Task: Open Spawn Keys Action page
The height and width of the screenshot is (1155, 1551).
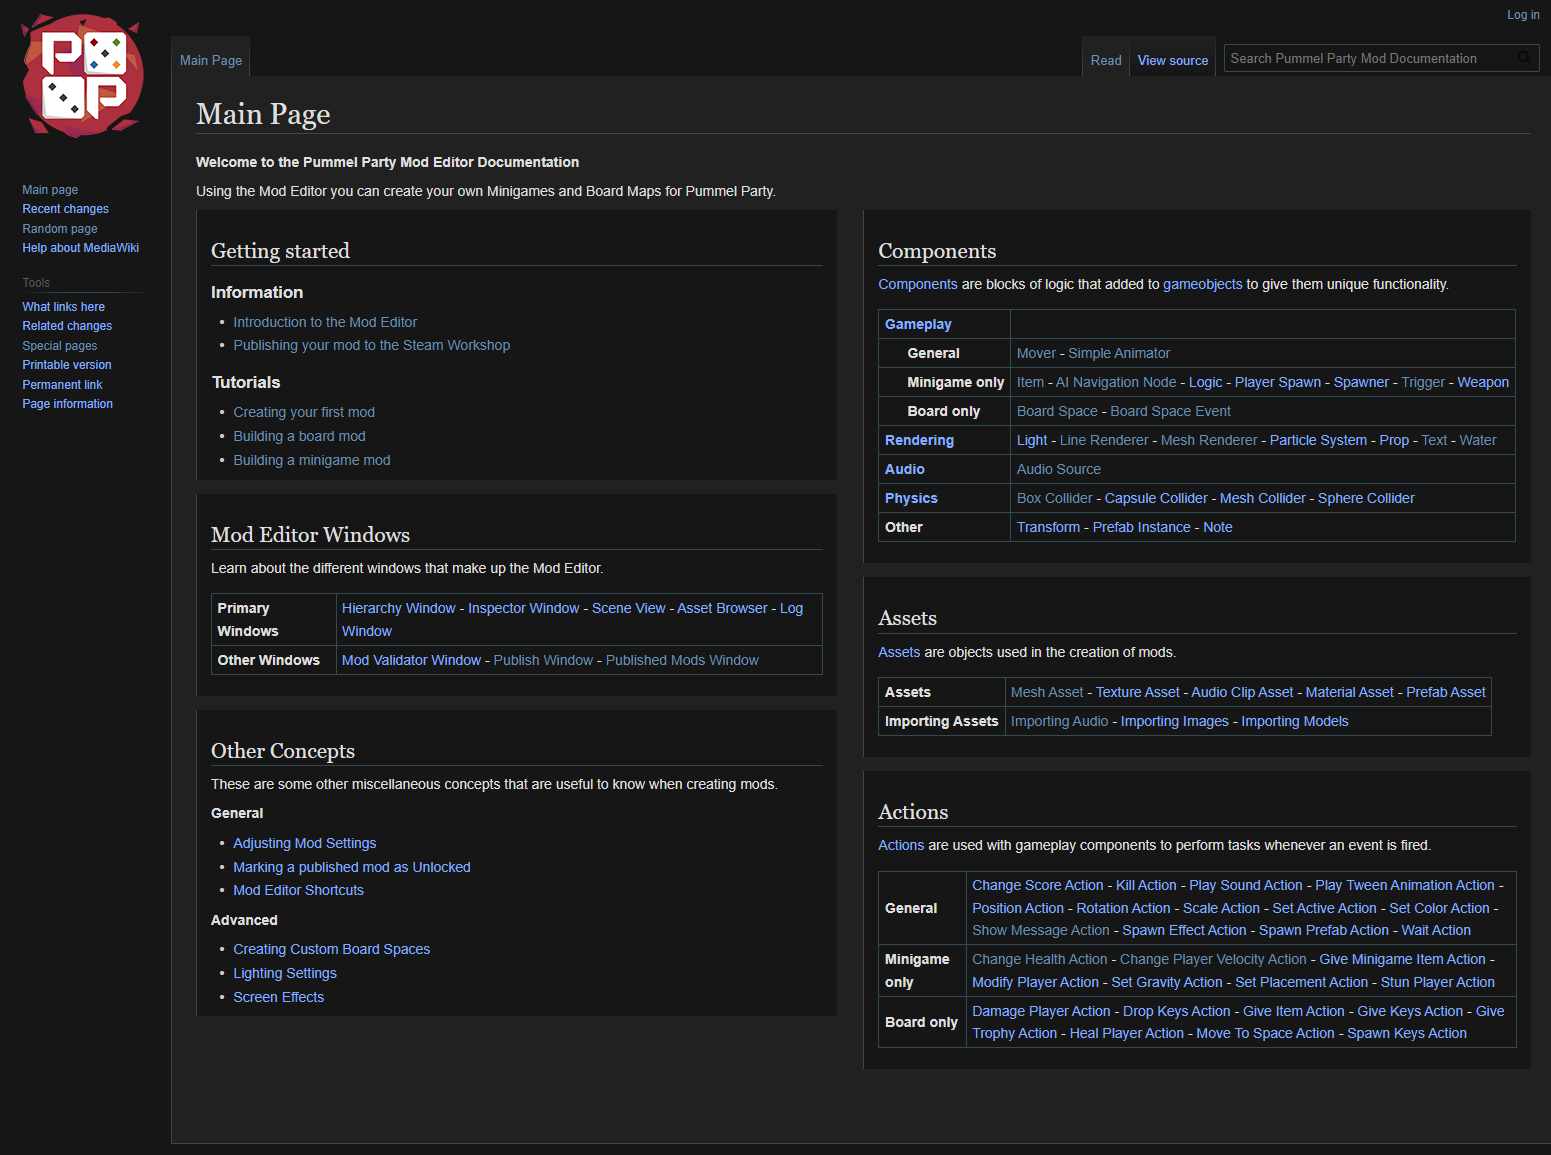Action: (x=1407, y=1033)
